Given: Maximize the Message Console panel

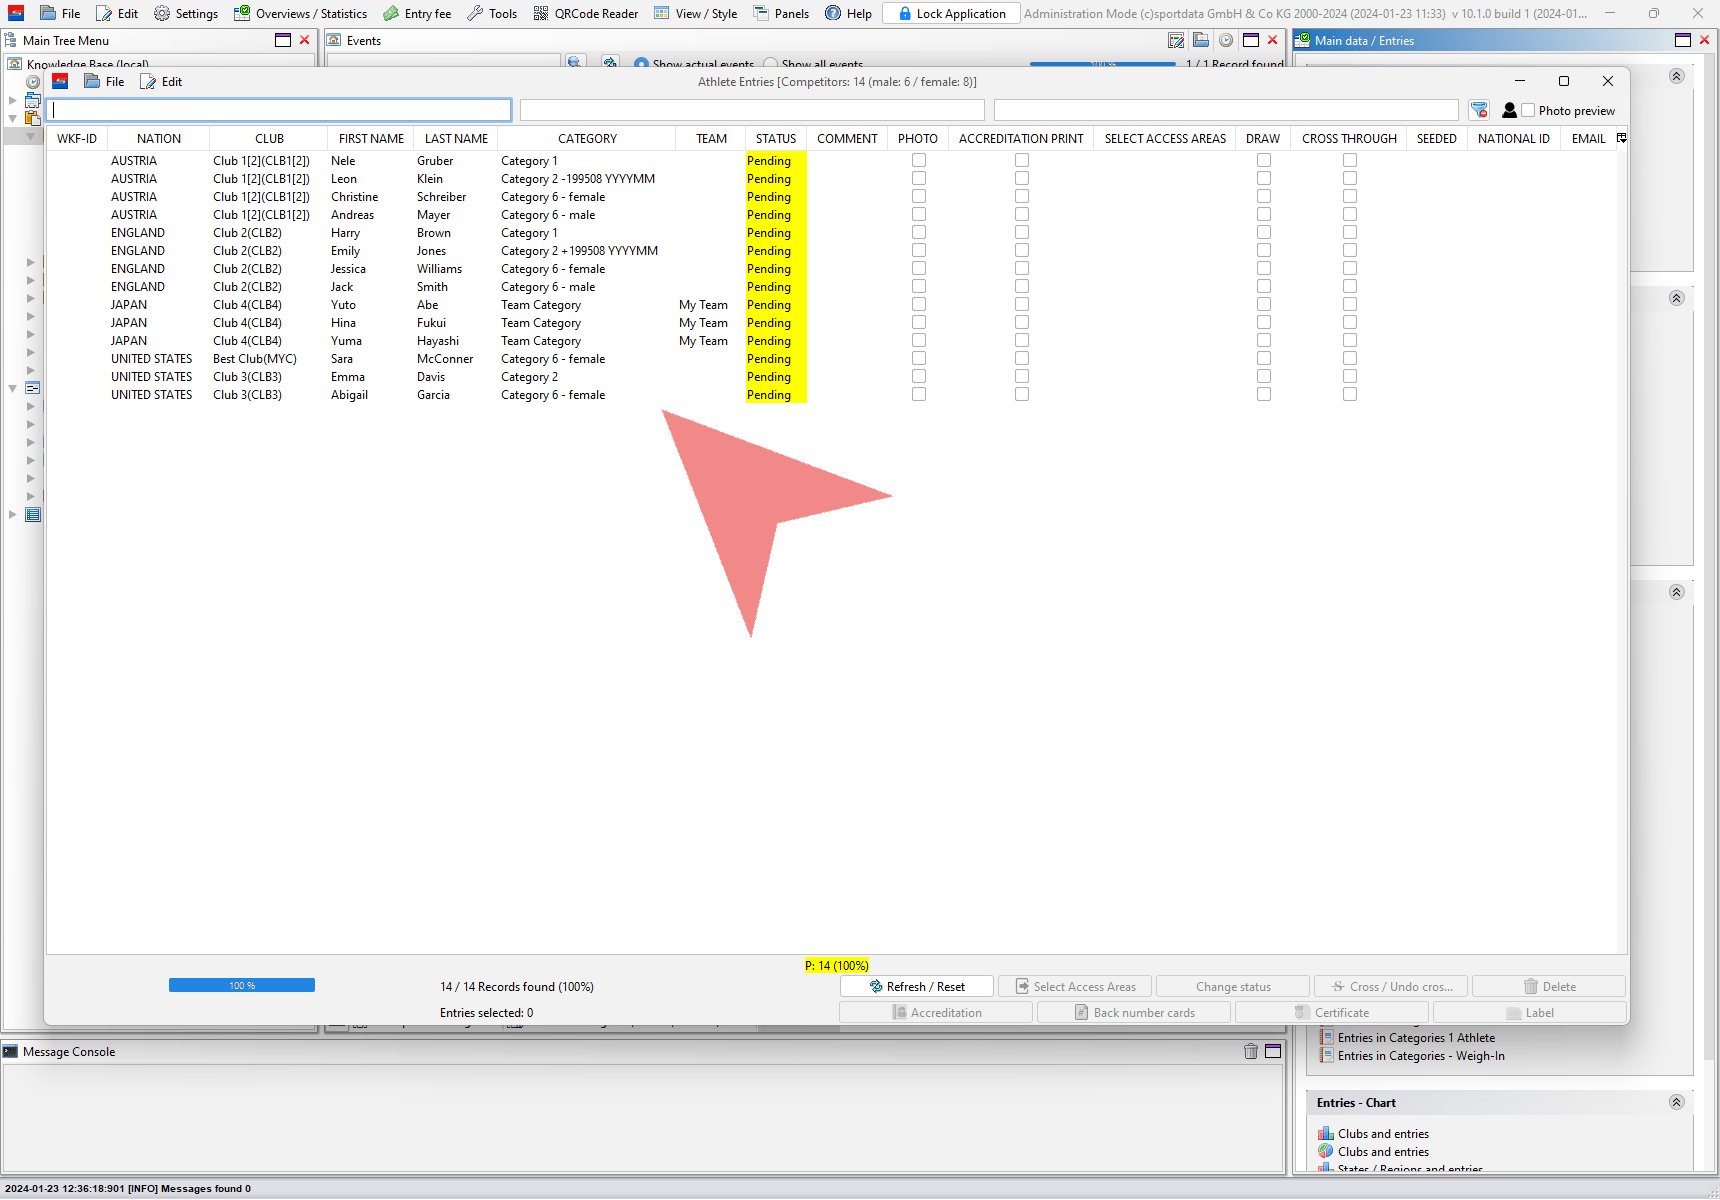Looking at the screenshot, I should [x=1273, y=1051].
